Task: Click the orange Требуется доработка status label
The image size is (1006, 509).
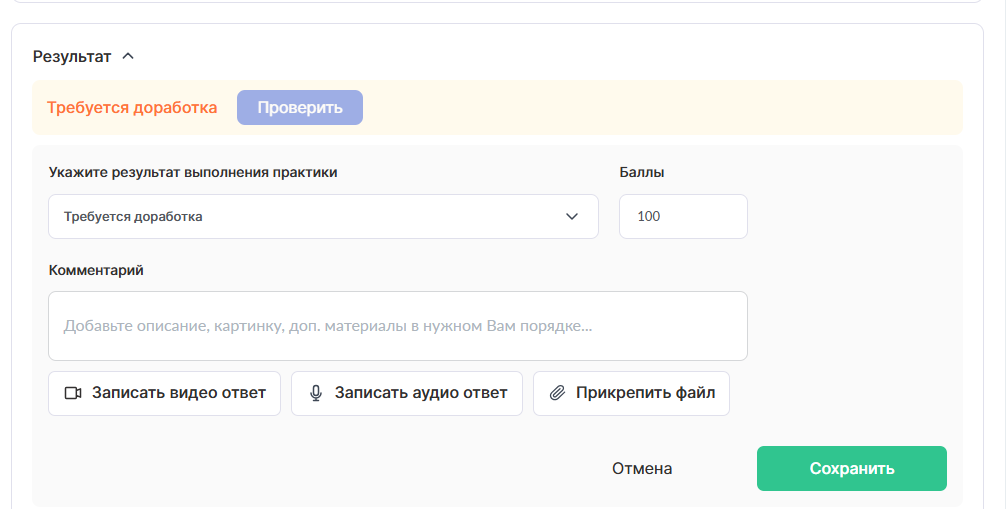Action: click(x=132, y=108)
